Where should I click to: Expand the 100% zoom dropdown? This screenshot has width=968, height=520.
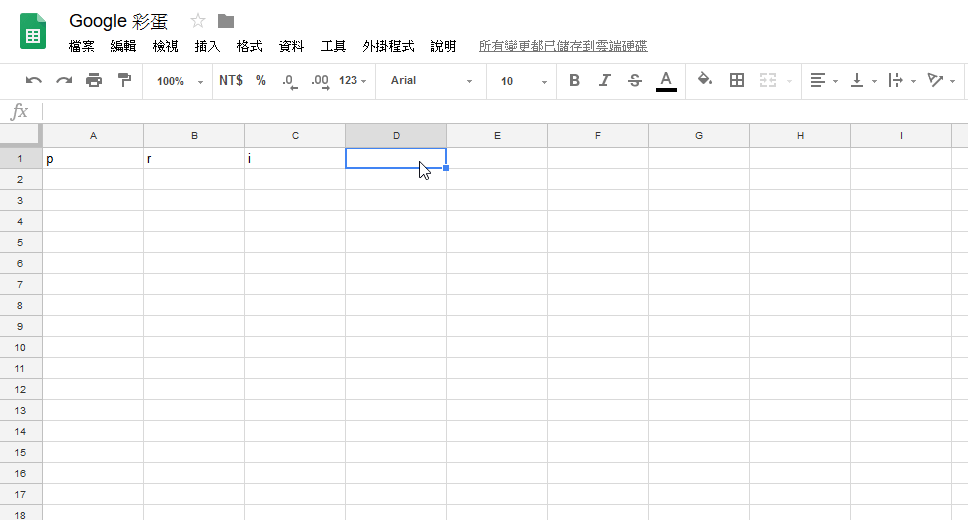[x=180, y=81]
